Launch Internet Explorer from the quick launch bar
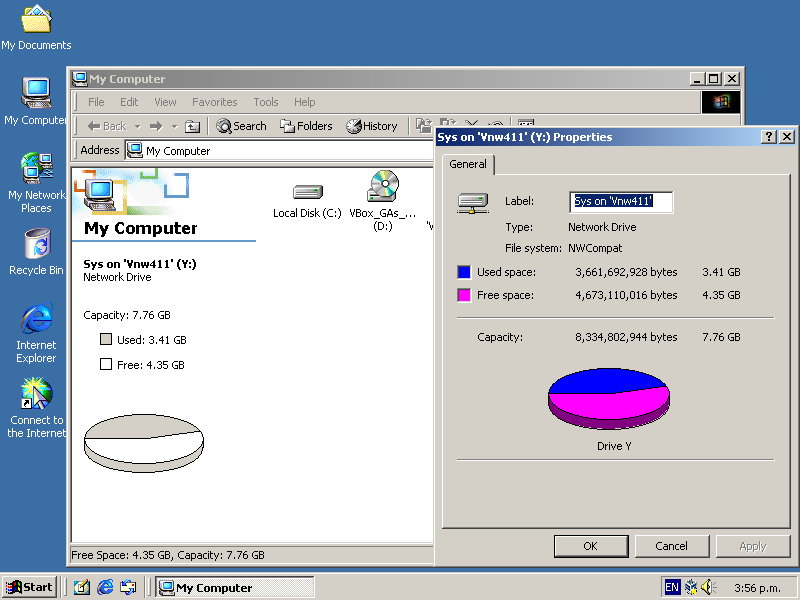Screen dimensions: 800x600 (105, 588)
